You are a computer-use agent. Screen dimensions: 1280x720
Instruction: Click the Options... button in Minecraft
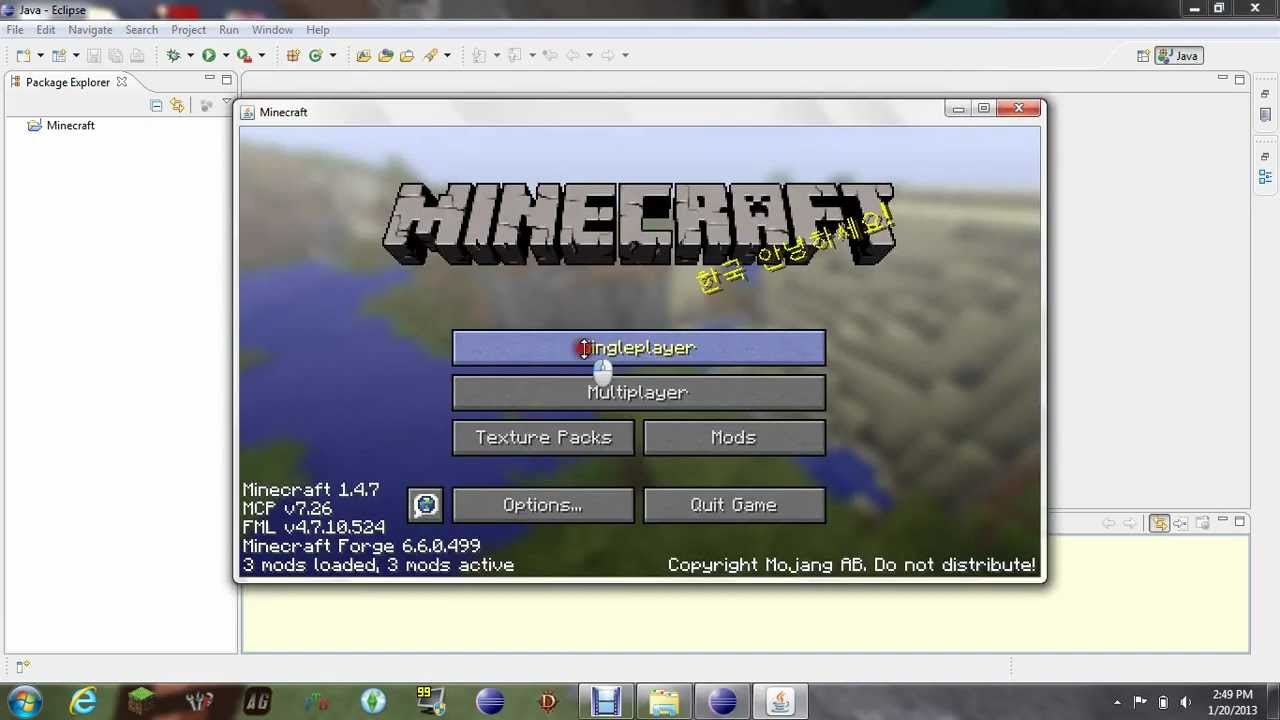tap(543, 505)
